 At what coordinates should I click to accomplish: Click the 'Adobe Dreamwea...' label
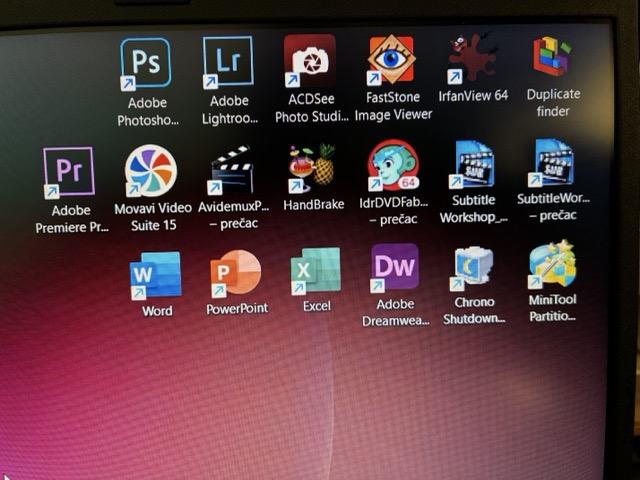396,313
